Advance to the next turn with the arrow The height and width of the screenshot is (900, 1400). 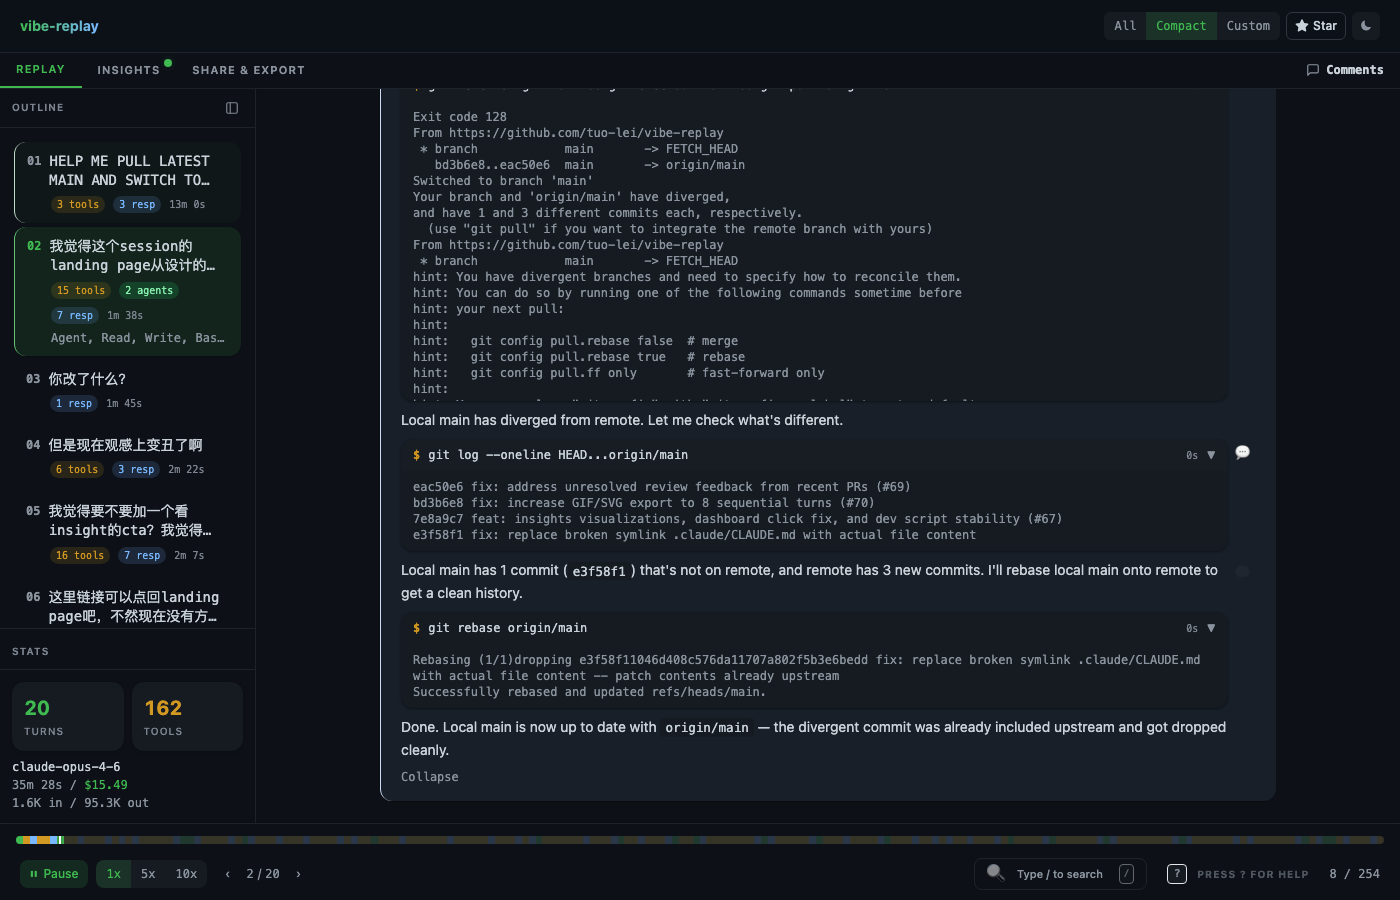click(x=297, y=873)
